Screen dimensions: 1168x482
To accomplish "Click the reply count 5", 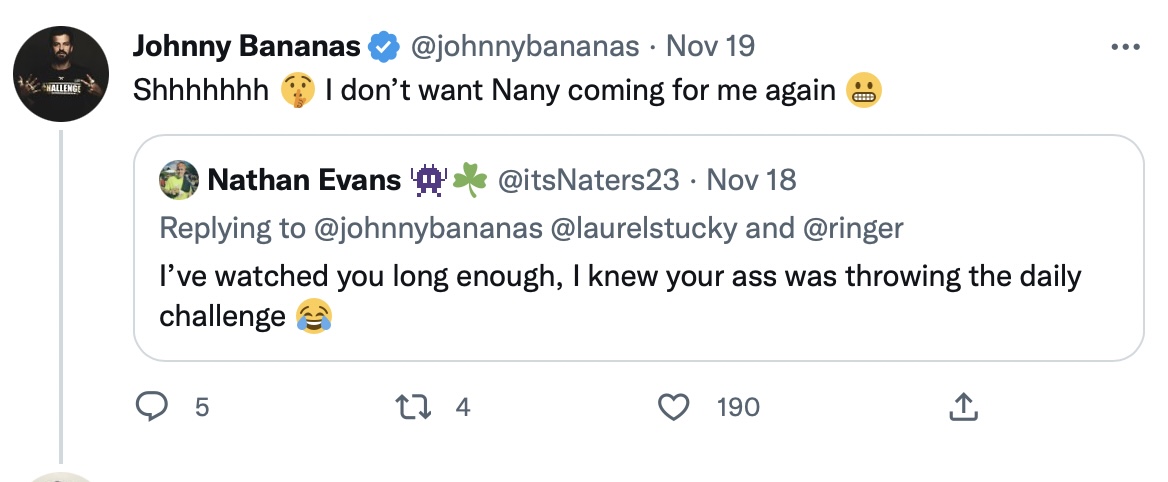I will tap(201, 407).
